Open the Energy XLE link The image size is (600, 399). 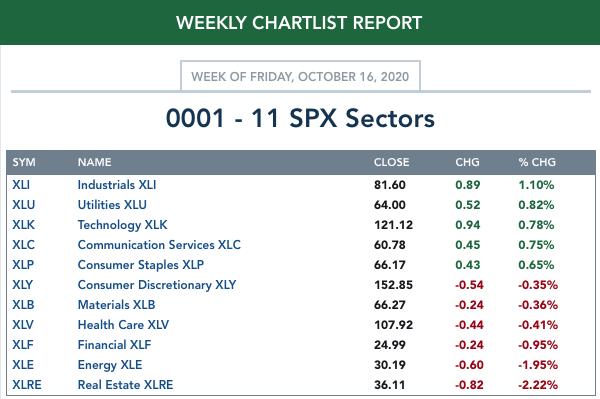[110, 365]
